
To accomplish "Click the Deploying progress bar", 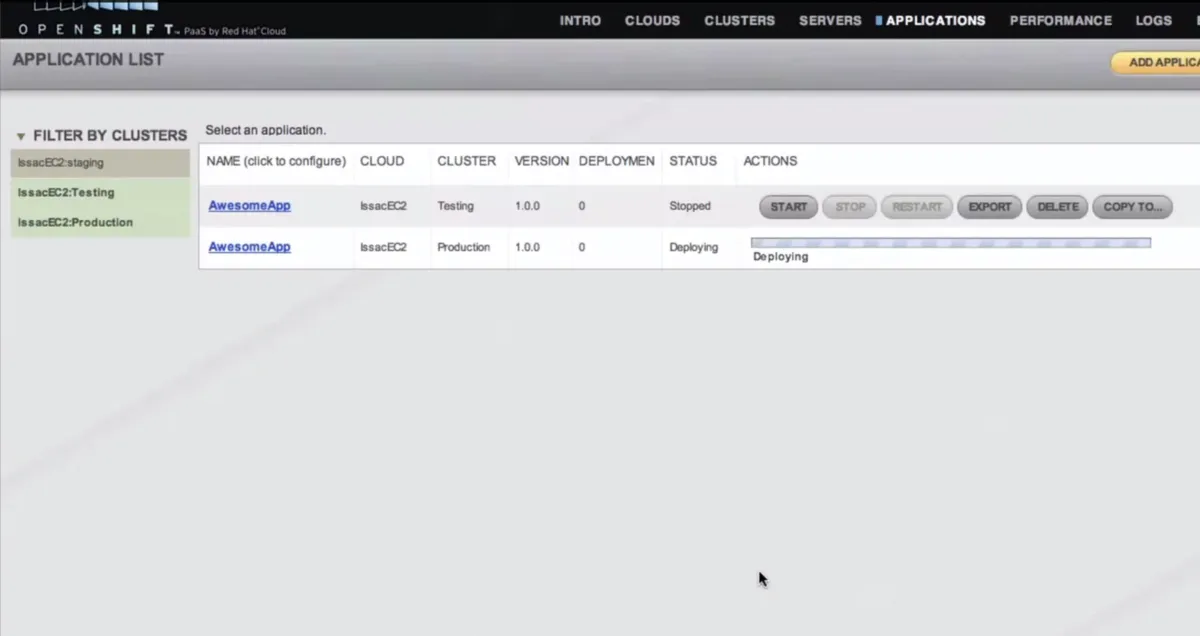I will point(950,243).
